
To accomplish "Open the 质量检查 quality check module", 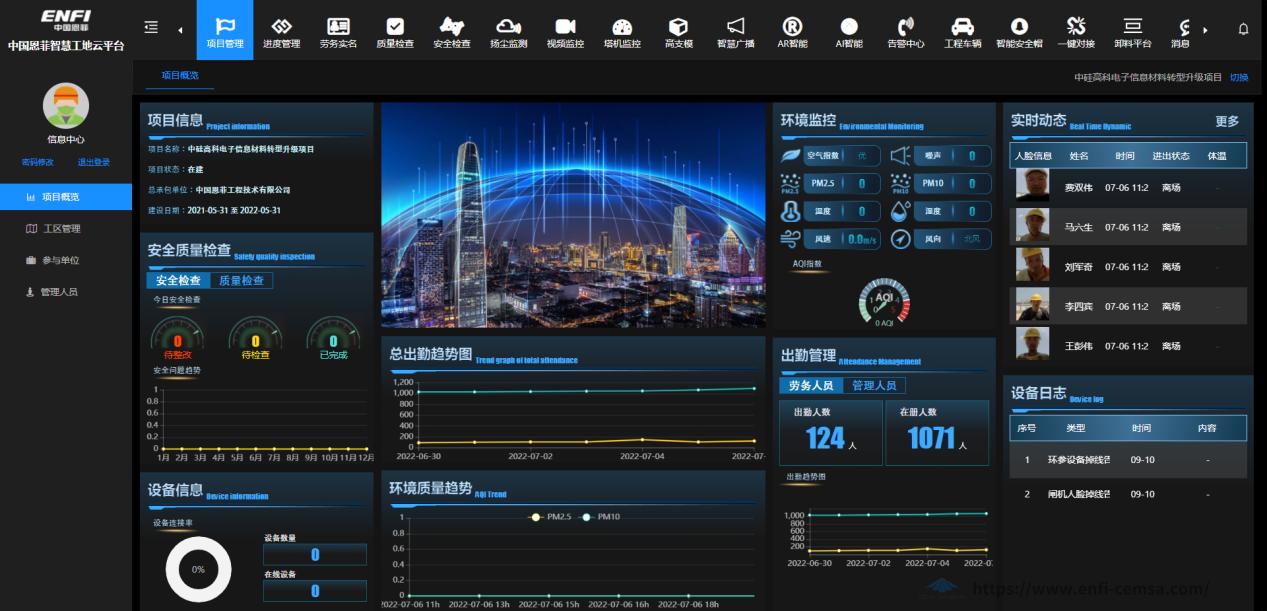I will coord(395,31).
